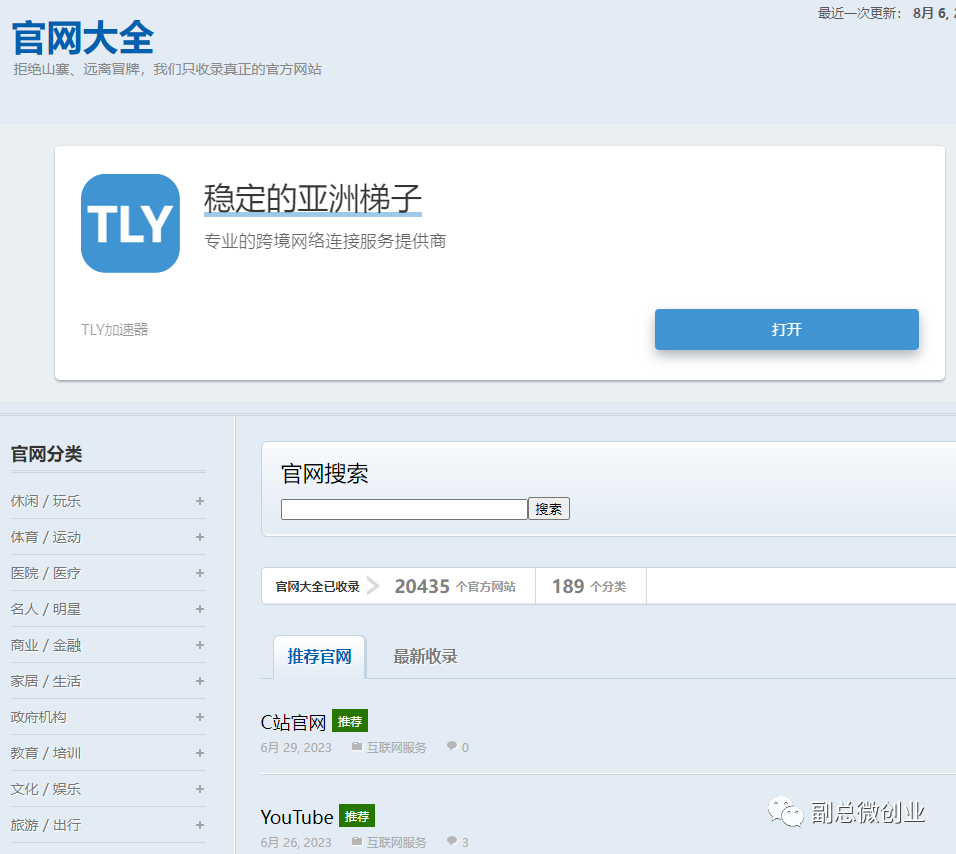Open 互联网服务 category under C站官网
956x854 pixels.
tap(396, 747)
